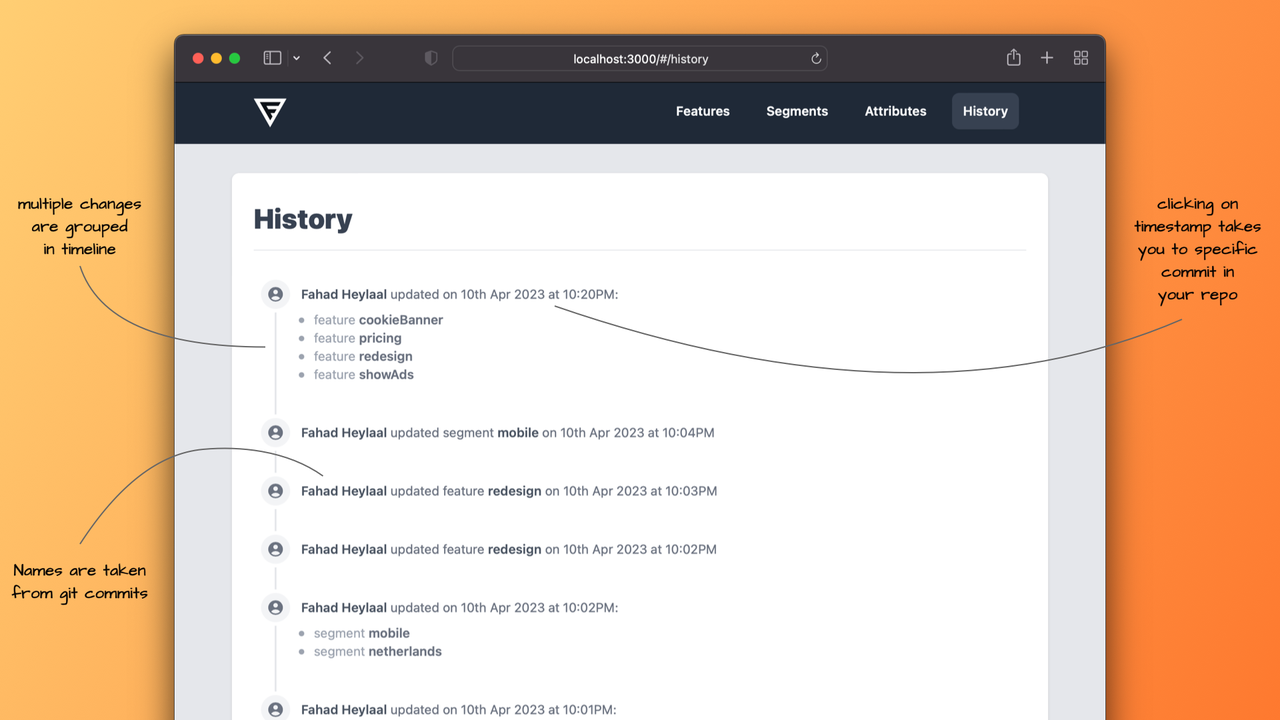Open the redesign link in 10:20PM list
Screen dimensions: 1280x720
[385, 356]
